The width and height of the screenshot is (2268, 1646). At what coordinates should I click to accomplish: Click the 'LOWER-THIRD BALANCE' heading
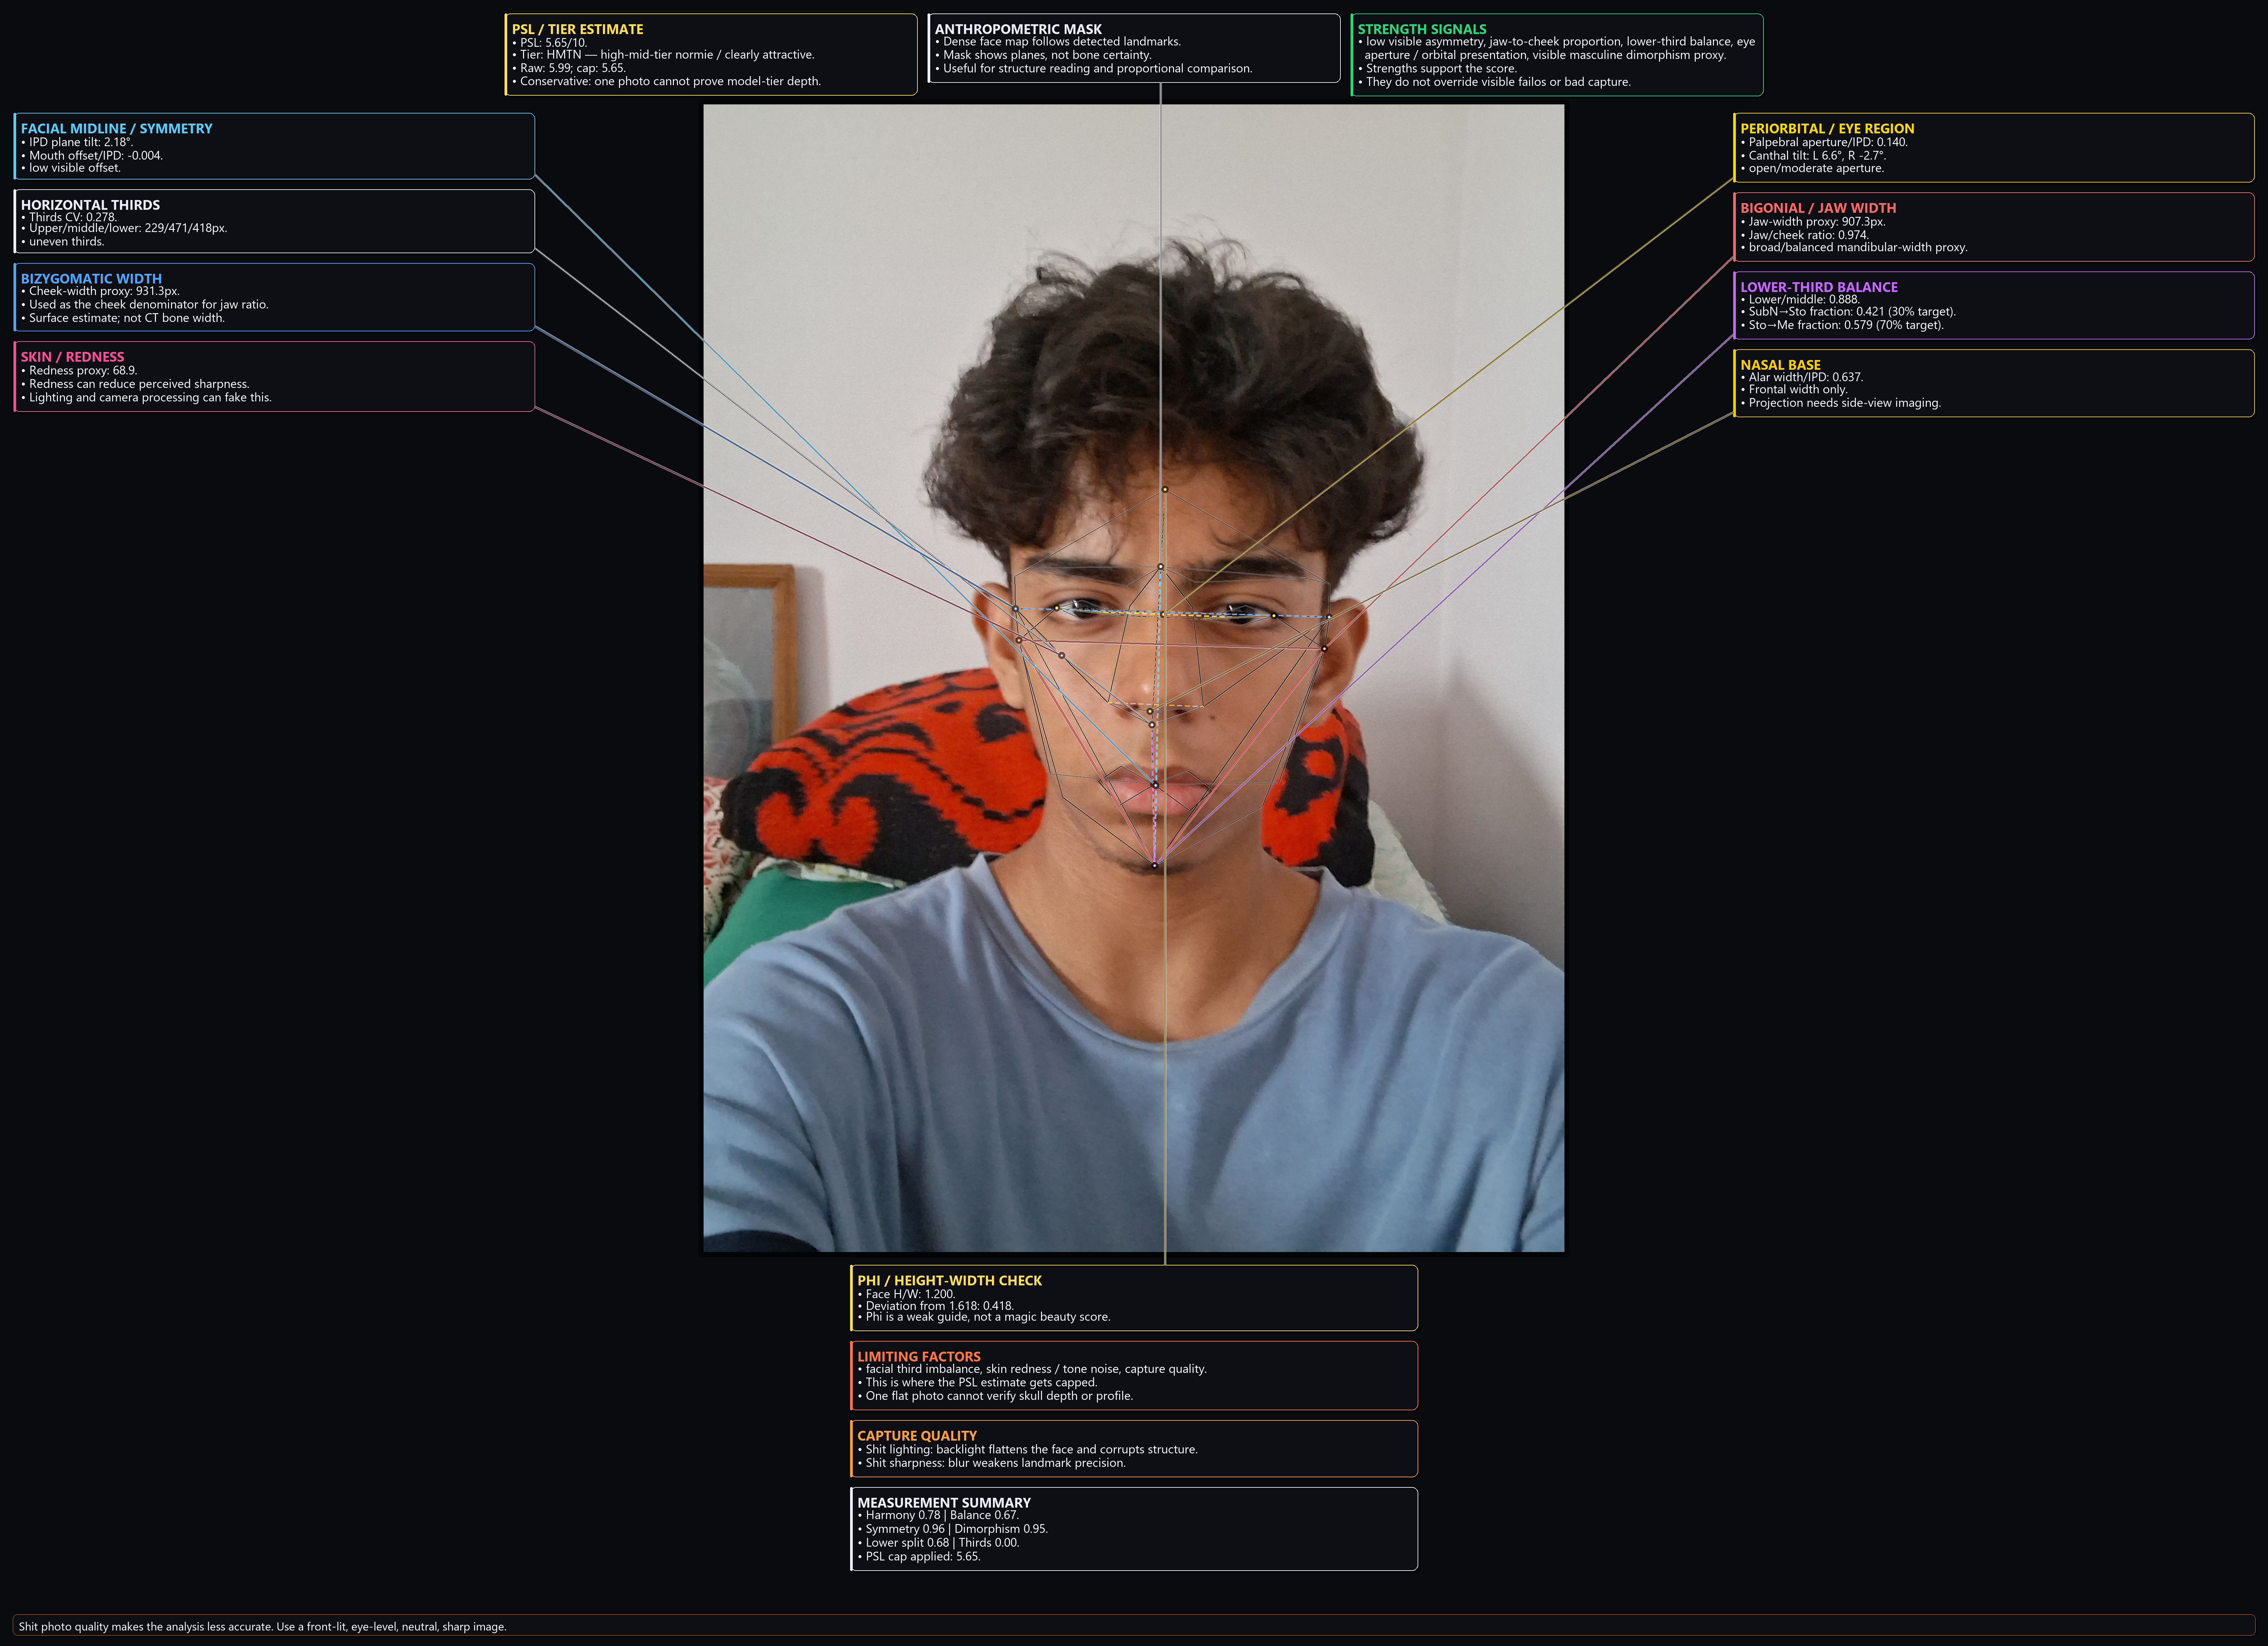coord(1819,287)
